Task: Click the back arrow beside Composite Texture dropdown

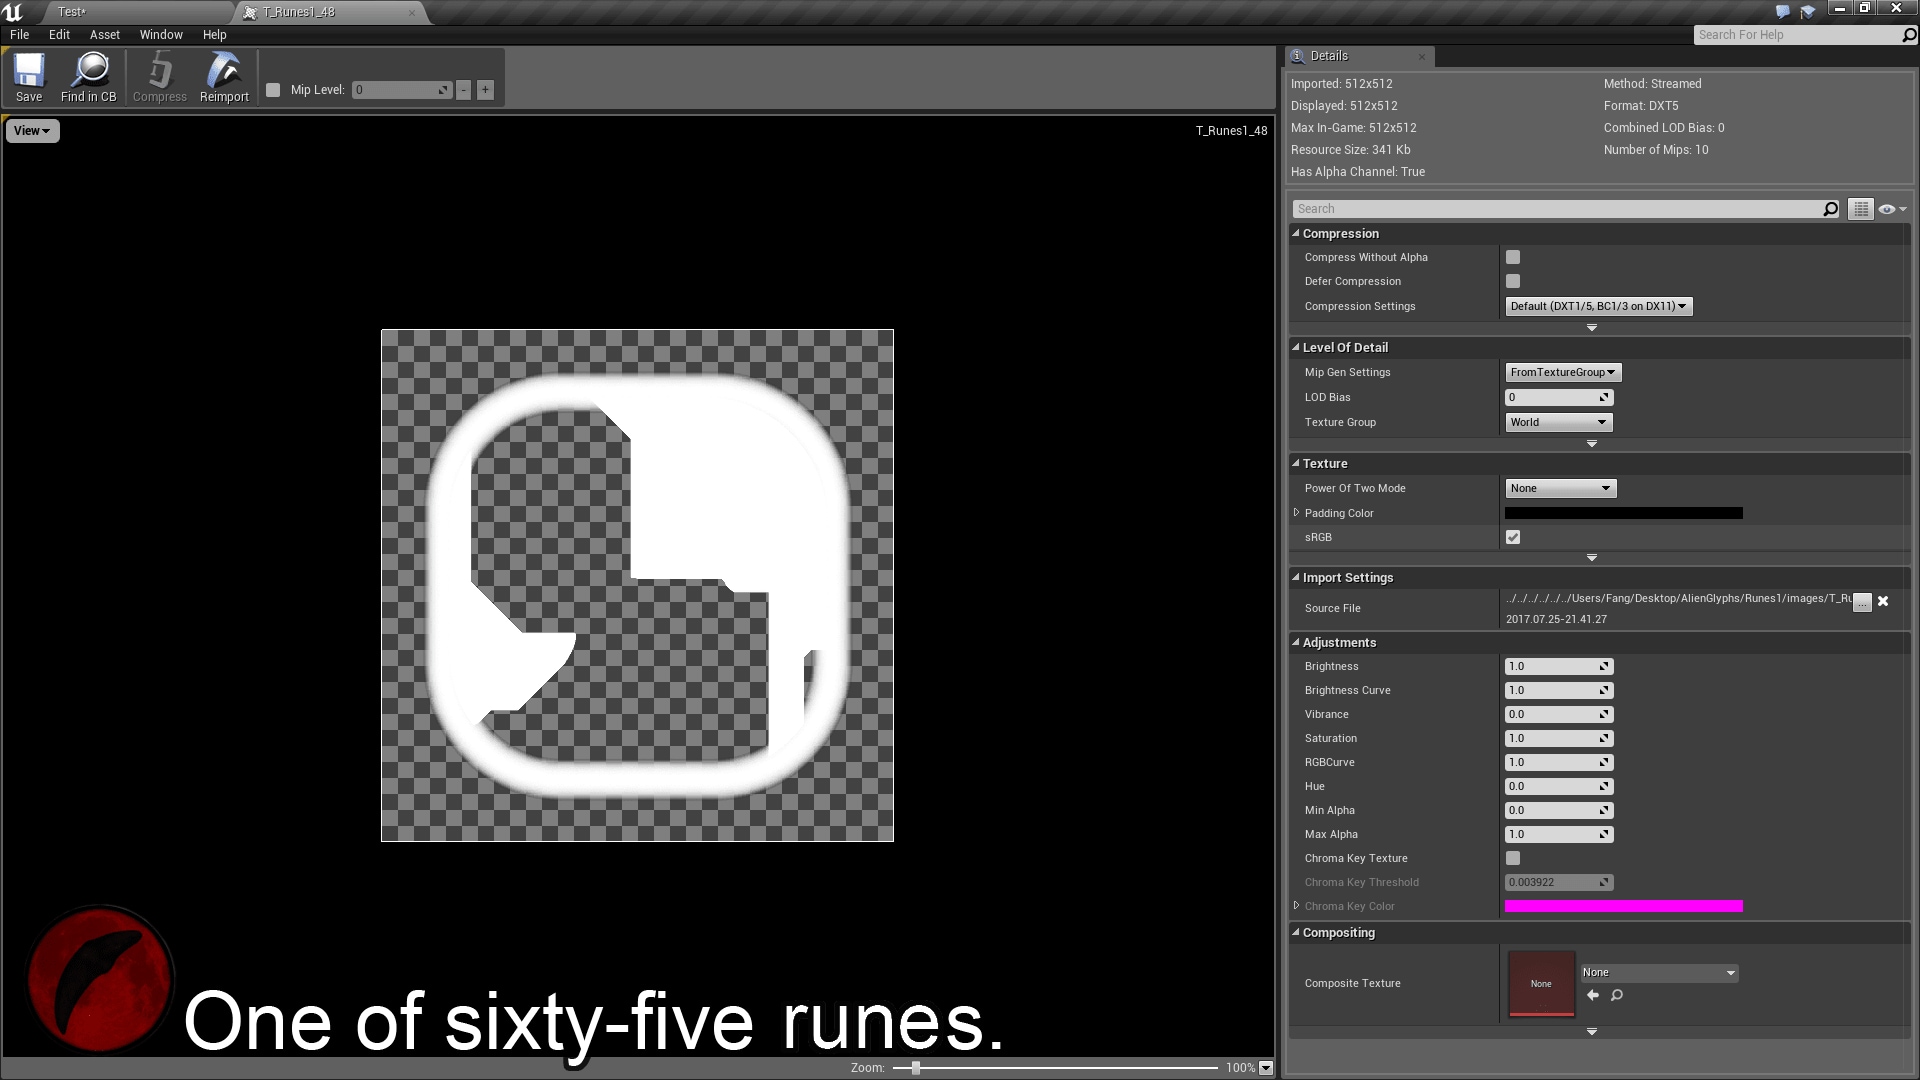Action: pyautogui.click(x=1593, y=995)
